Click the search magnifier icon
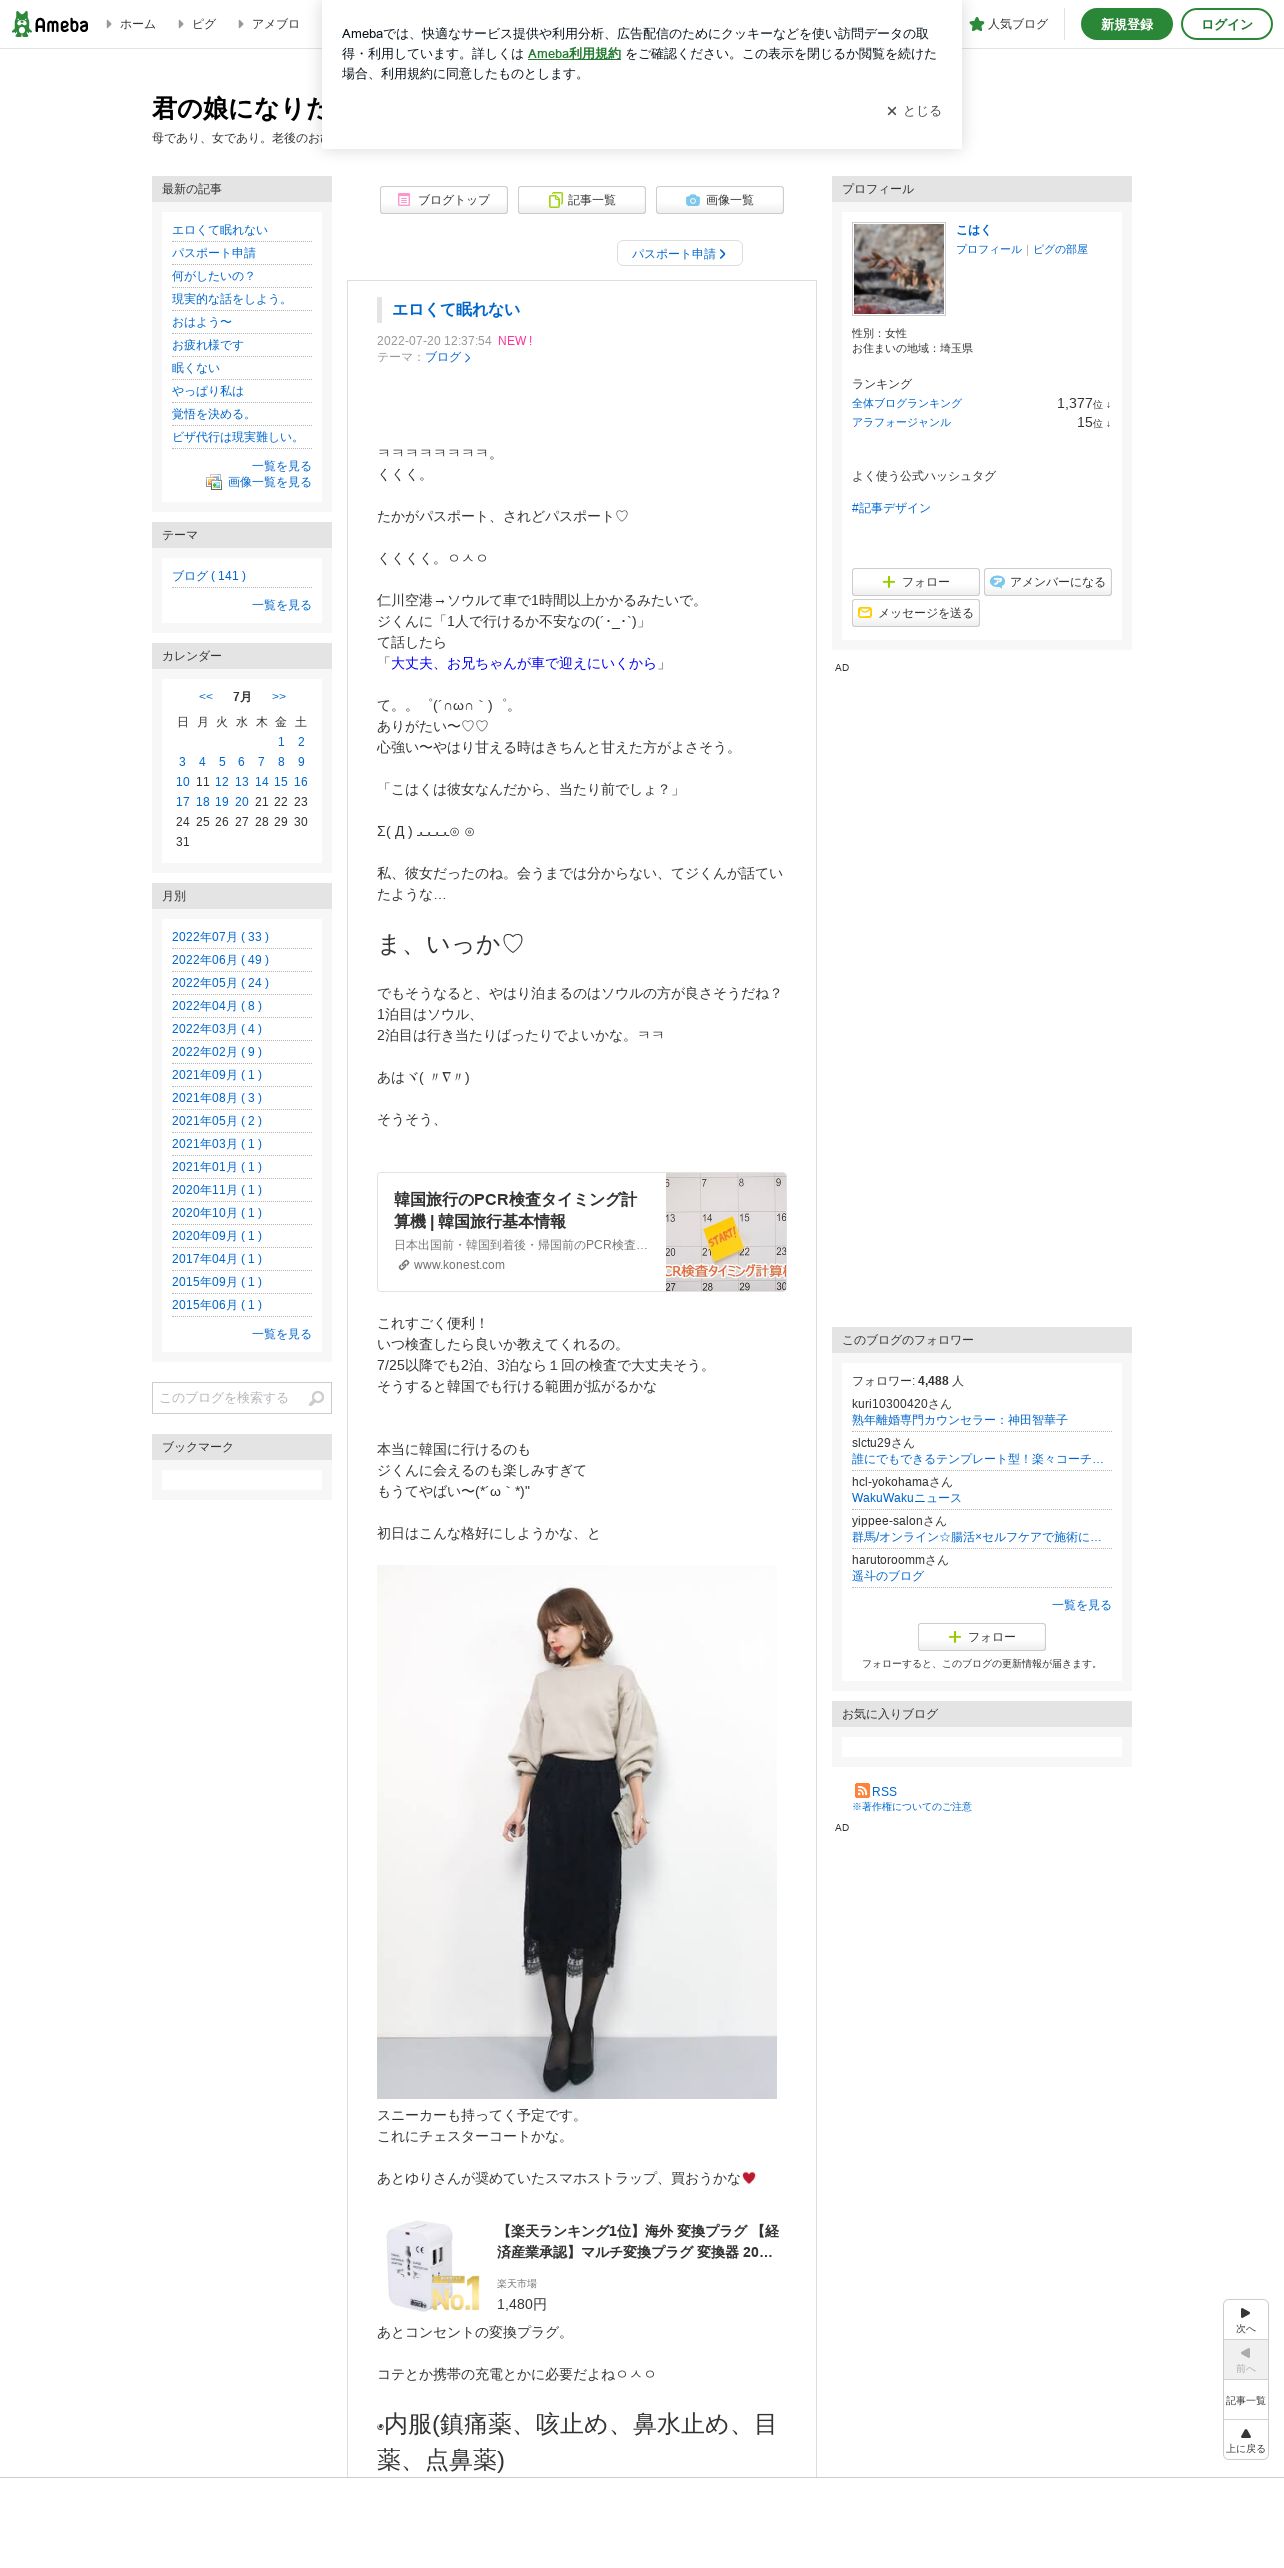 point(317,1398)
